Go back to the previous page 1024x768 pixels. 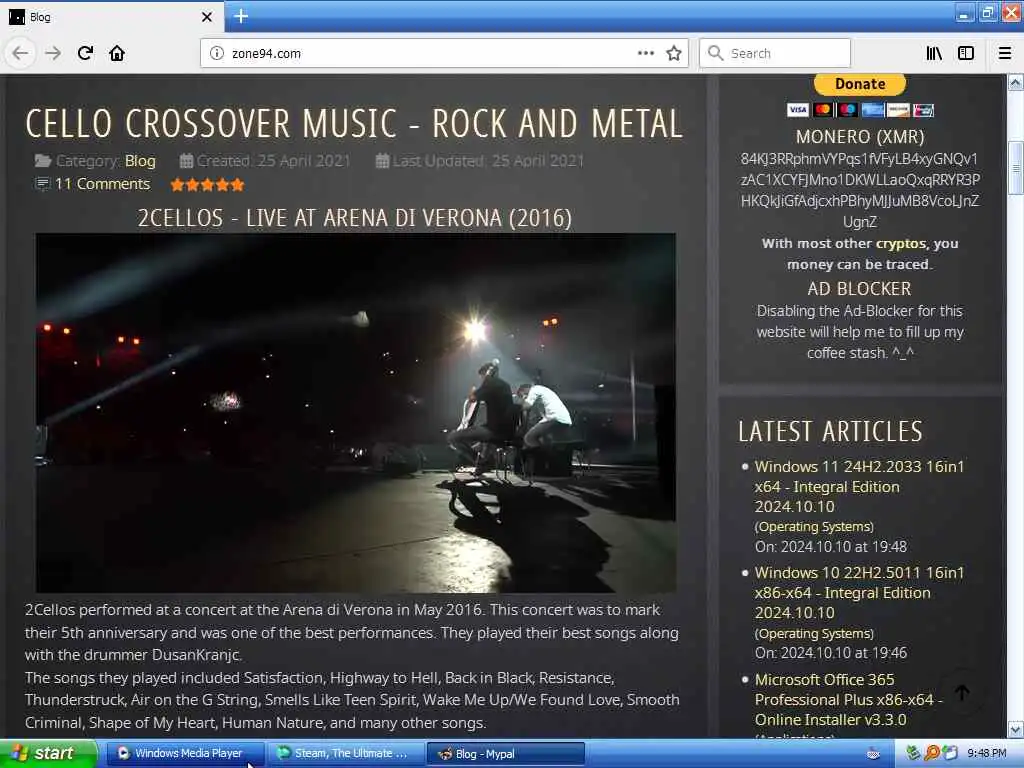pos(20,53)
